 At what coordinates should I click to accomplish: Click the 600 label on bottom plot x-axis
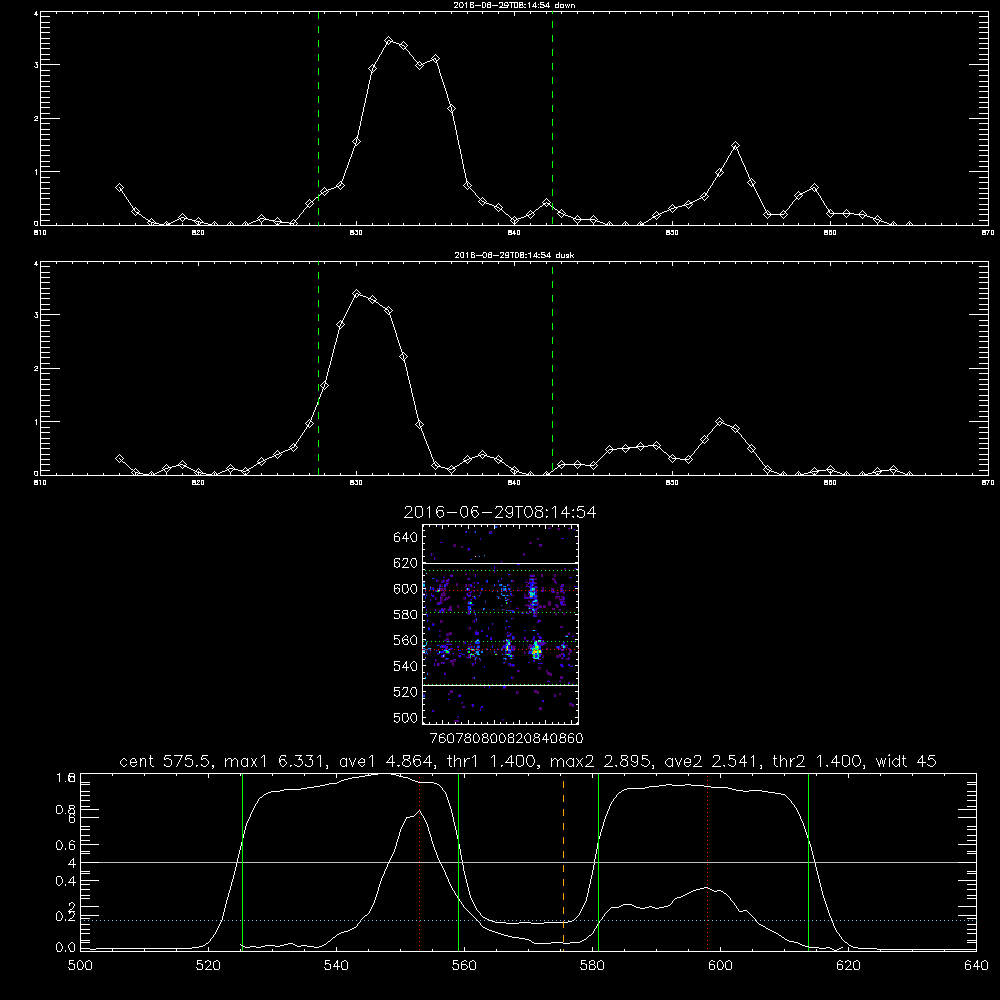(720, 966)
